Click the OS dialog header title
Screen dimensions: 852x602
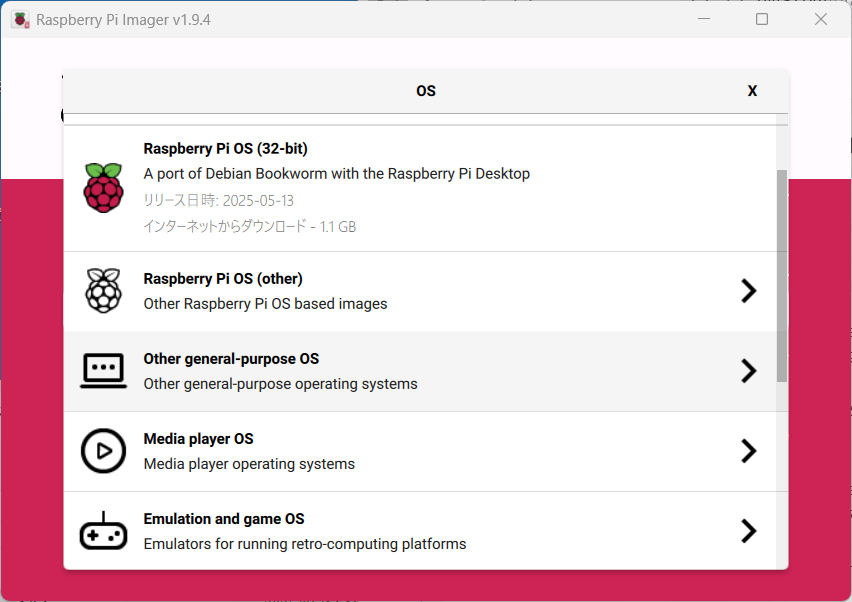pos(426,91)
